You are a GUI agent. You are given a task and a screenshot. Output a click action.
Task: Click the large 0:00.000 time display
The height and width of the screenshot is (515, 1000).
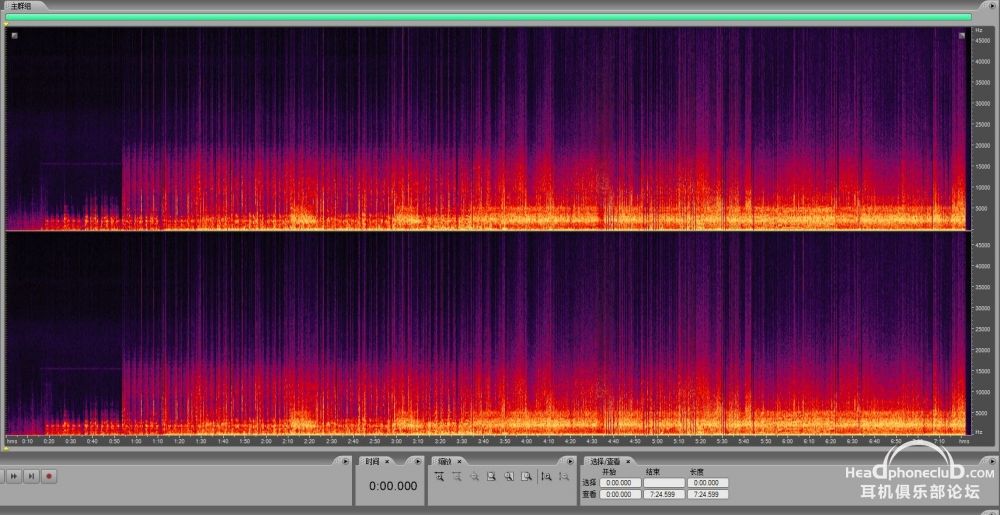(x=393, y=486)
